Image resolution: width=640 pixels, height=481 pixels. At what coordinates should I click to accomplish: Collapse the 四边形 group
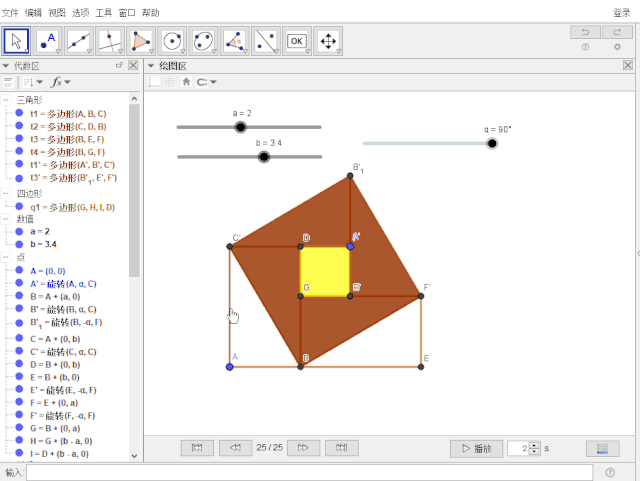coord(6,193)
